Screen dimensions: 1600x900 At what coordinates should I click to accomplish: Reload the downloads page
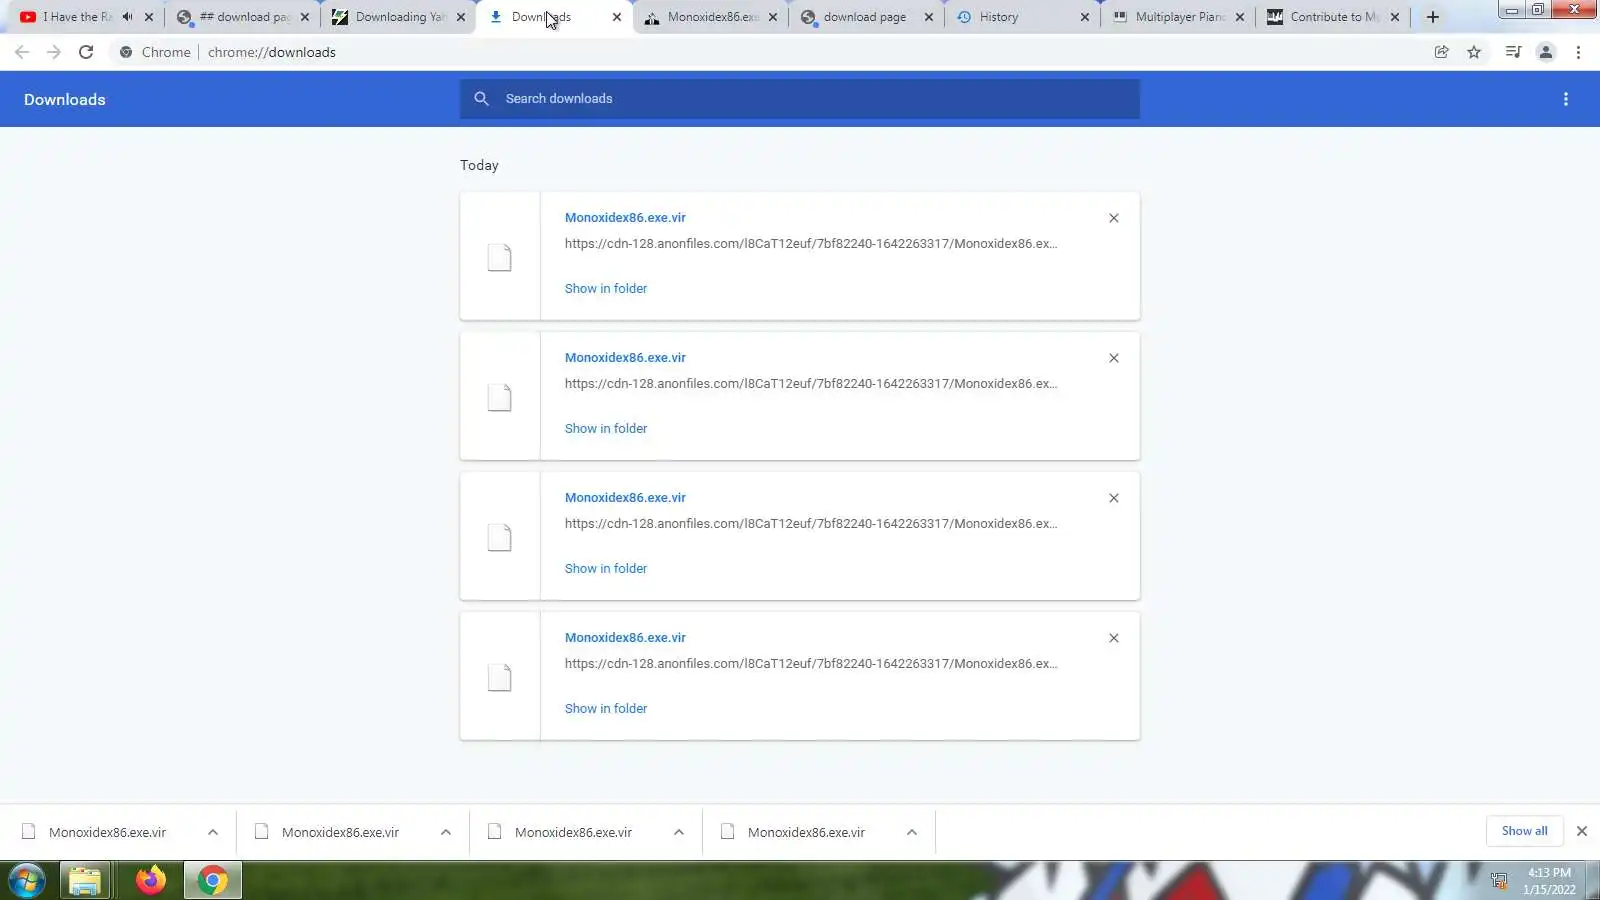tap(86, 52)
